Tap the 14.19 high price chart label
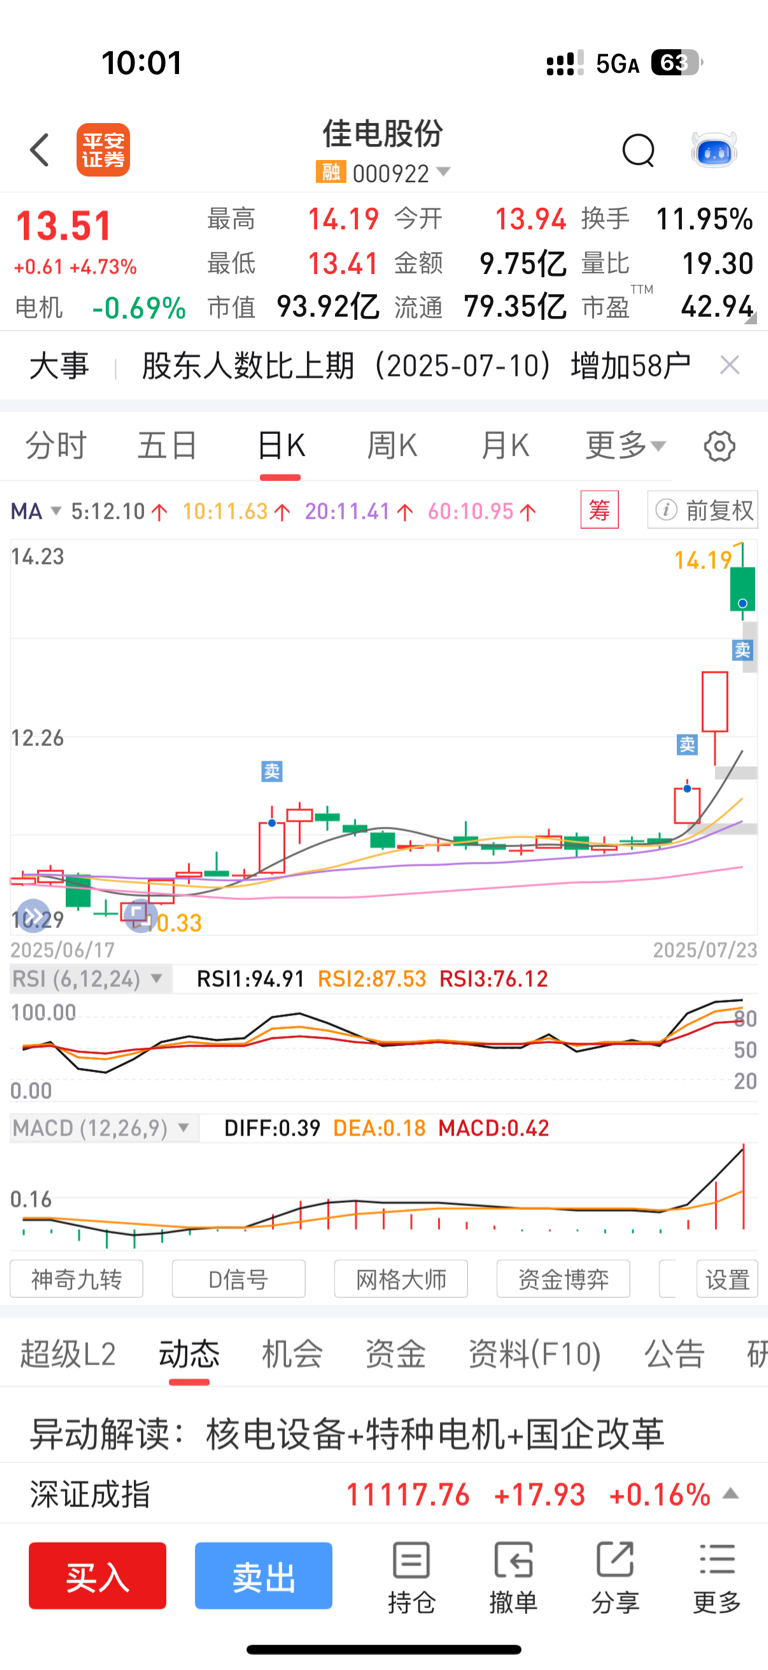768x1670 pixels. tap(703, 560)
